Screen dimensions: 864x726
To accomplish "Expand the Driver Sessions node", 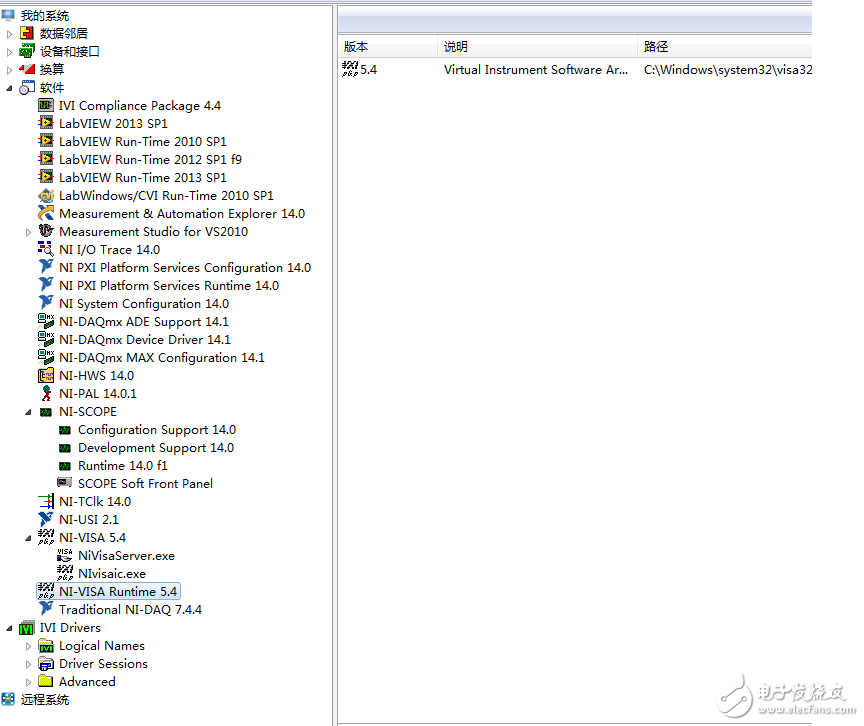I will 29,664.
